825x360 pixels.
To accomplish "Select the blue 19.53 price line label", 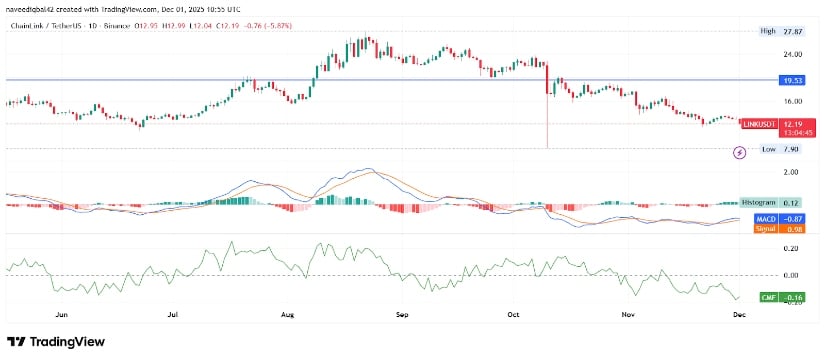I will pos(791,81).
